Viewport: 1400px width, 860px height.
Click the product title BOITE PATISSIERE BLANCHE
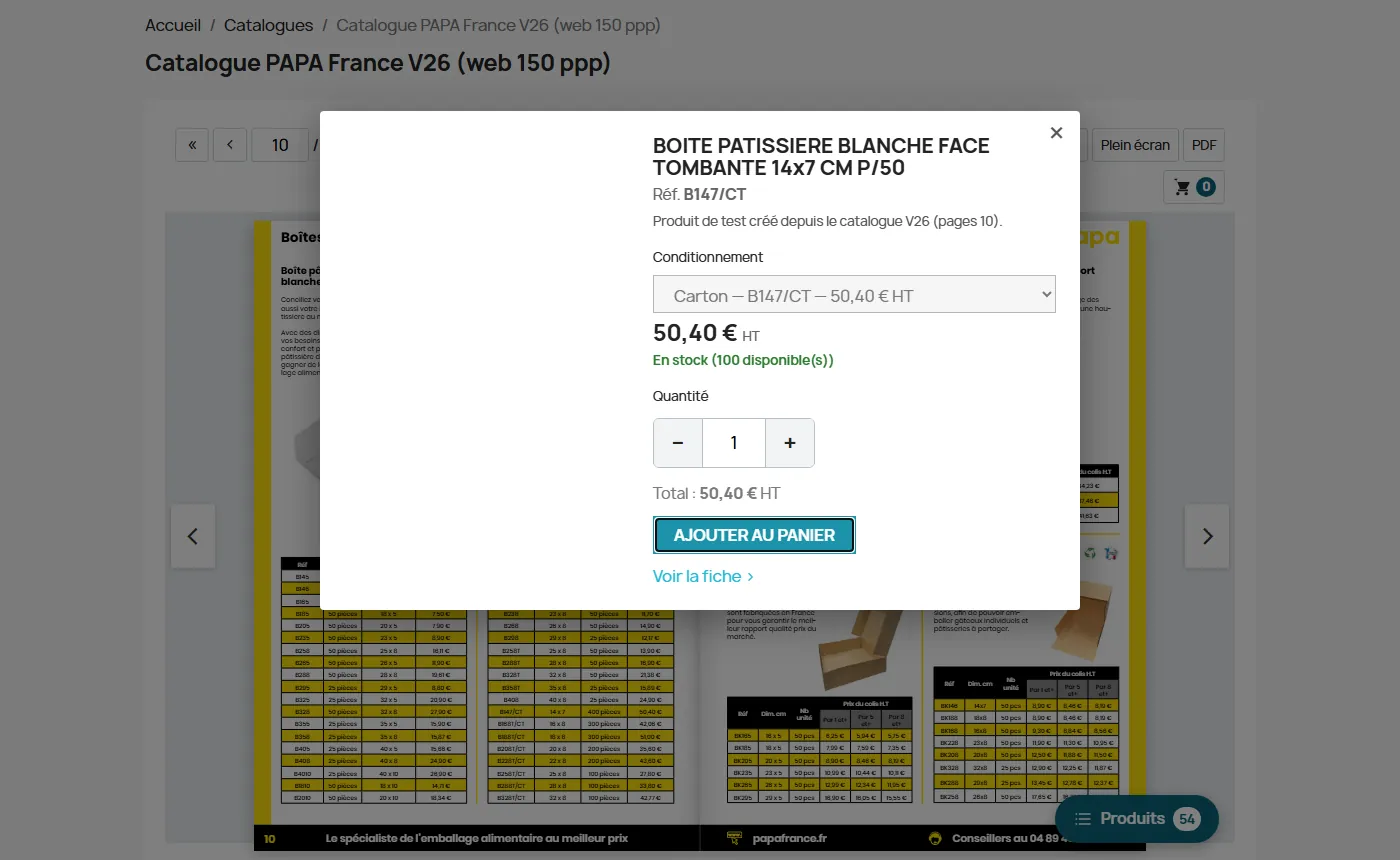click(821, 157)
